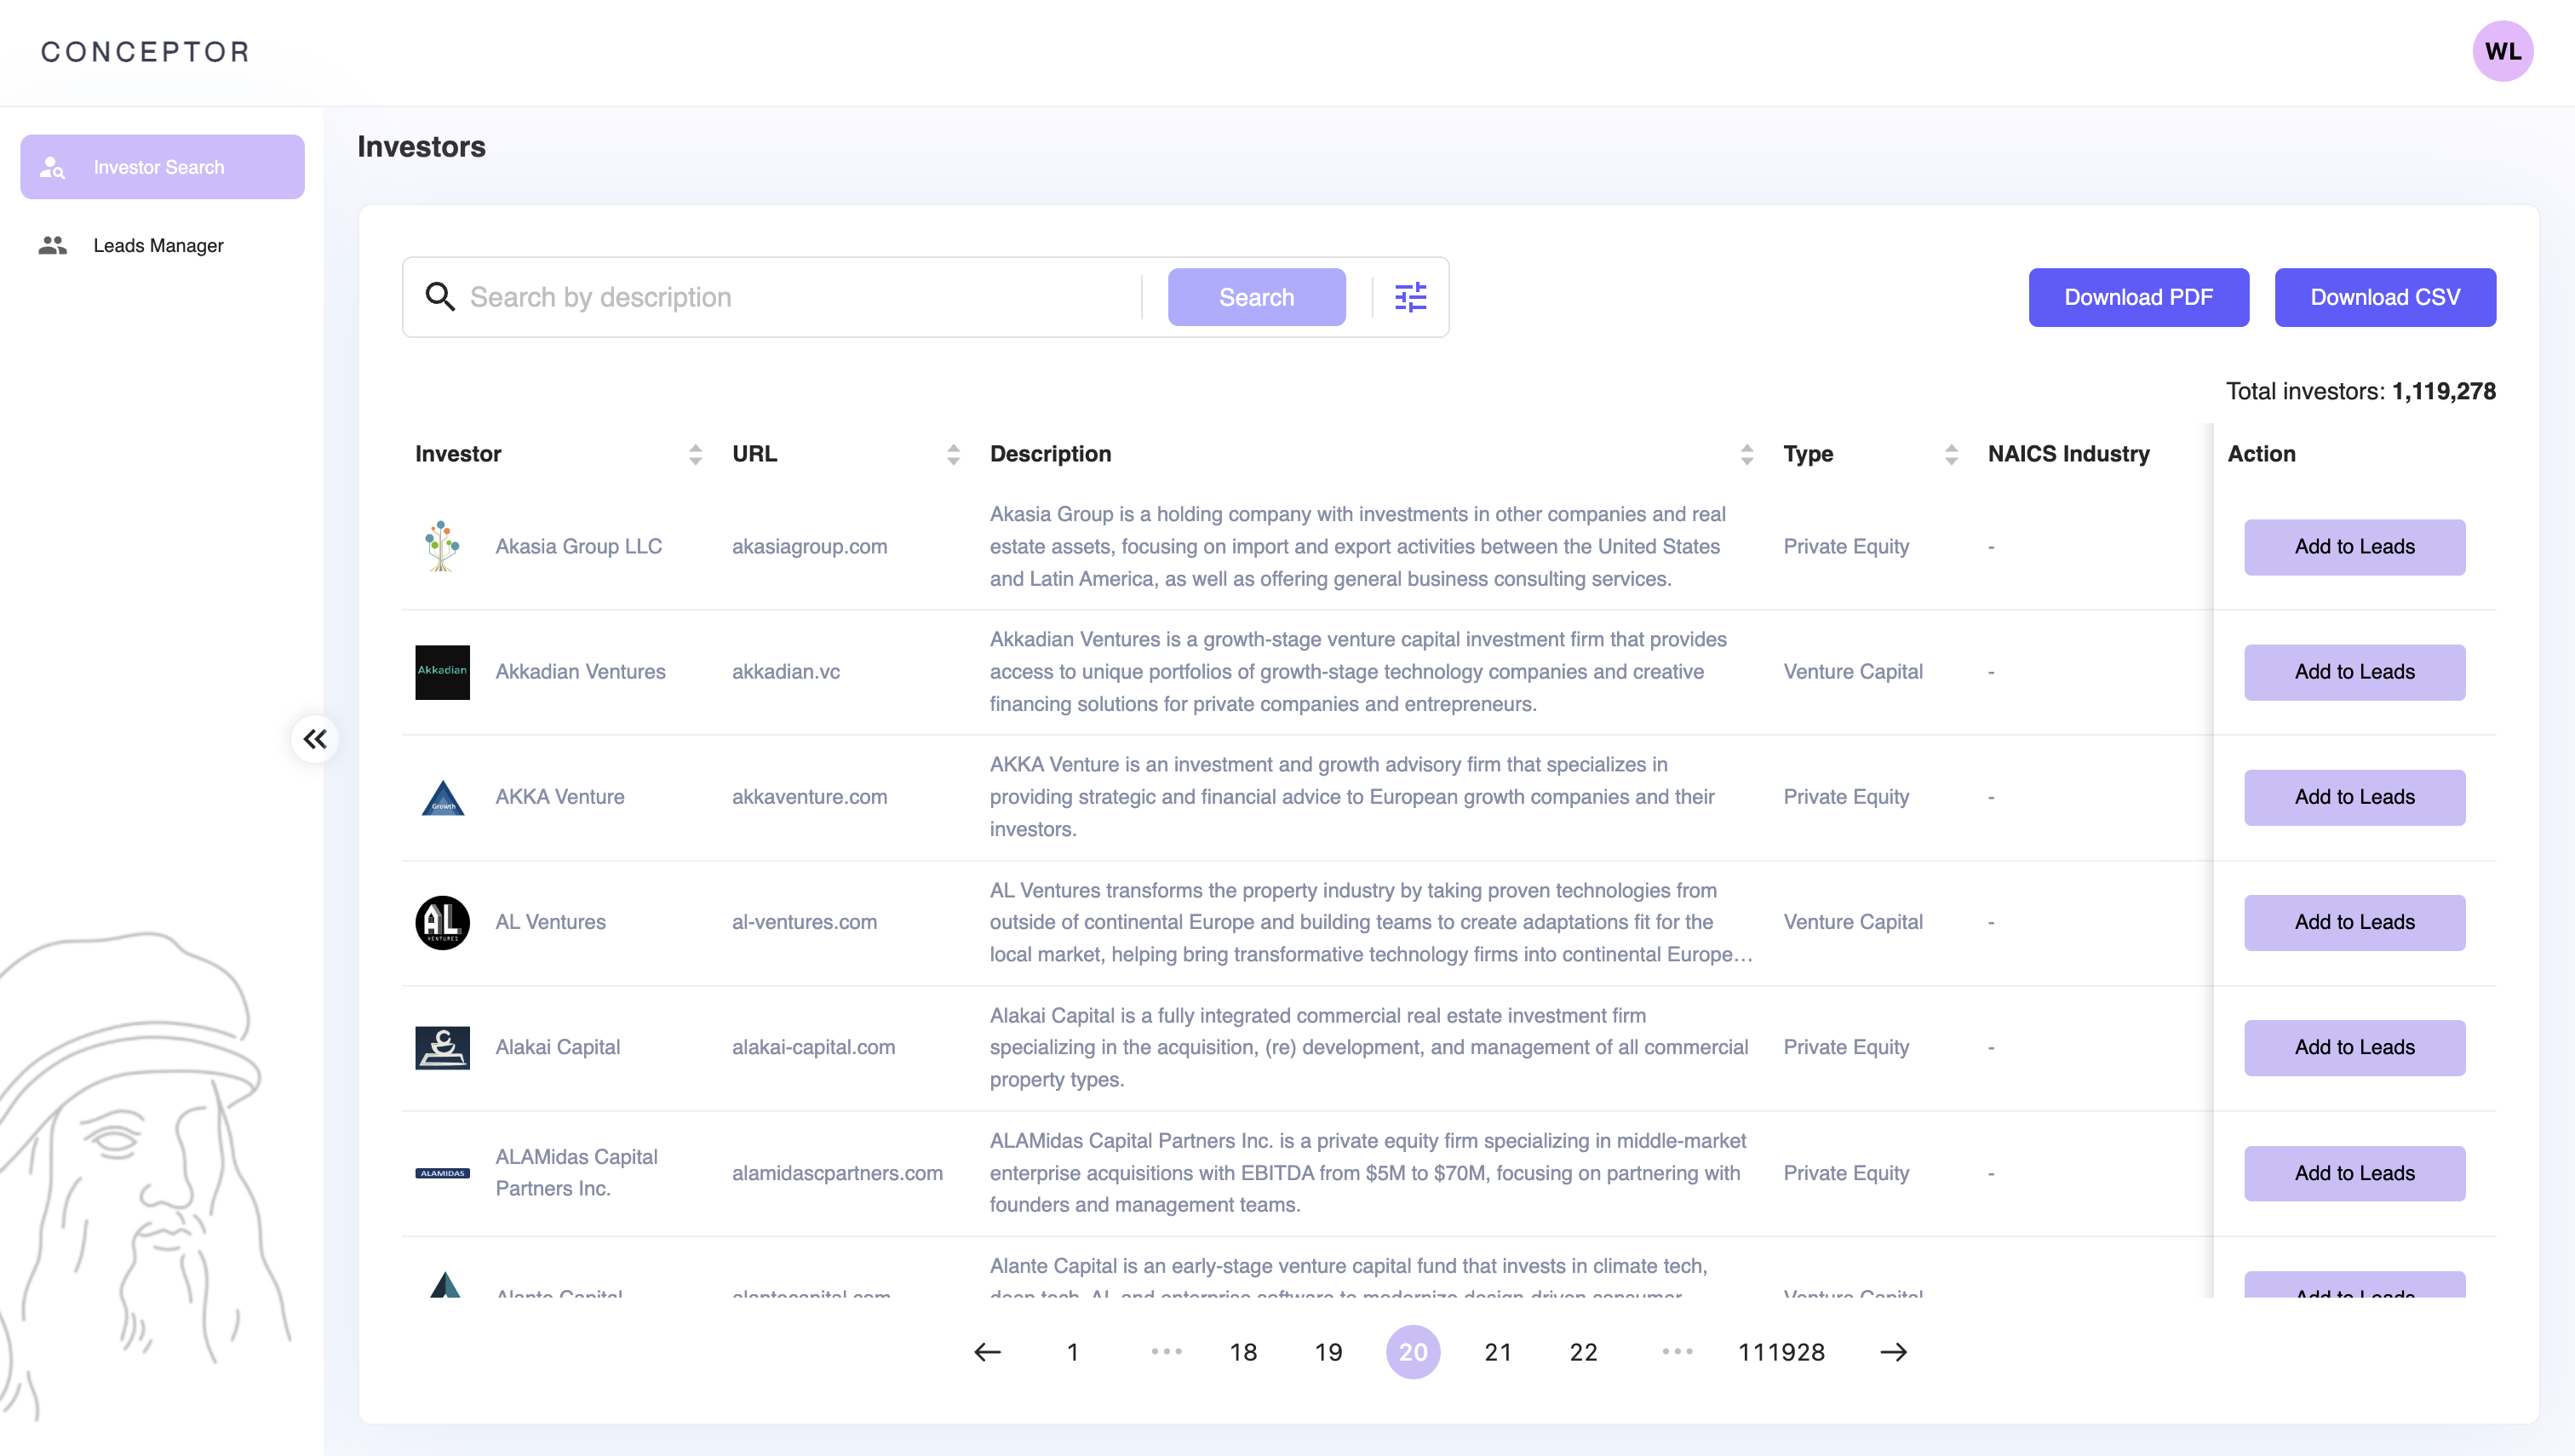This screenshot has width=2575, height=1456.
Task: Open WL user avatar menu
Action: coord(2502,51)
